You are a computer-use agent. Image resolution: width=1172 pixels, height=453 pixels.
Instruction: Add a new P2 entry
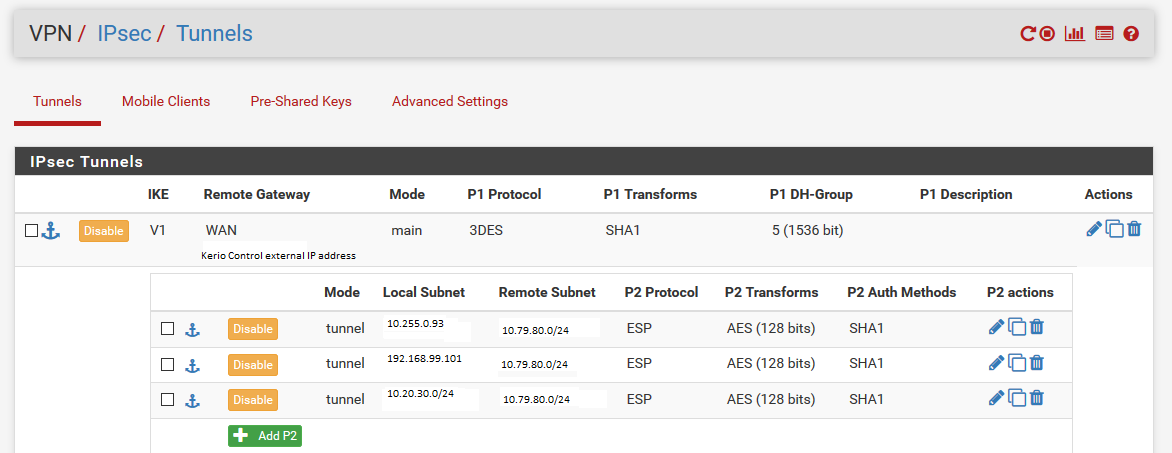click(265, 436)
